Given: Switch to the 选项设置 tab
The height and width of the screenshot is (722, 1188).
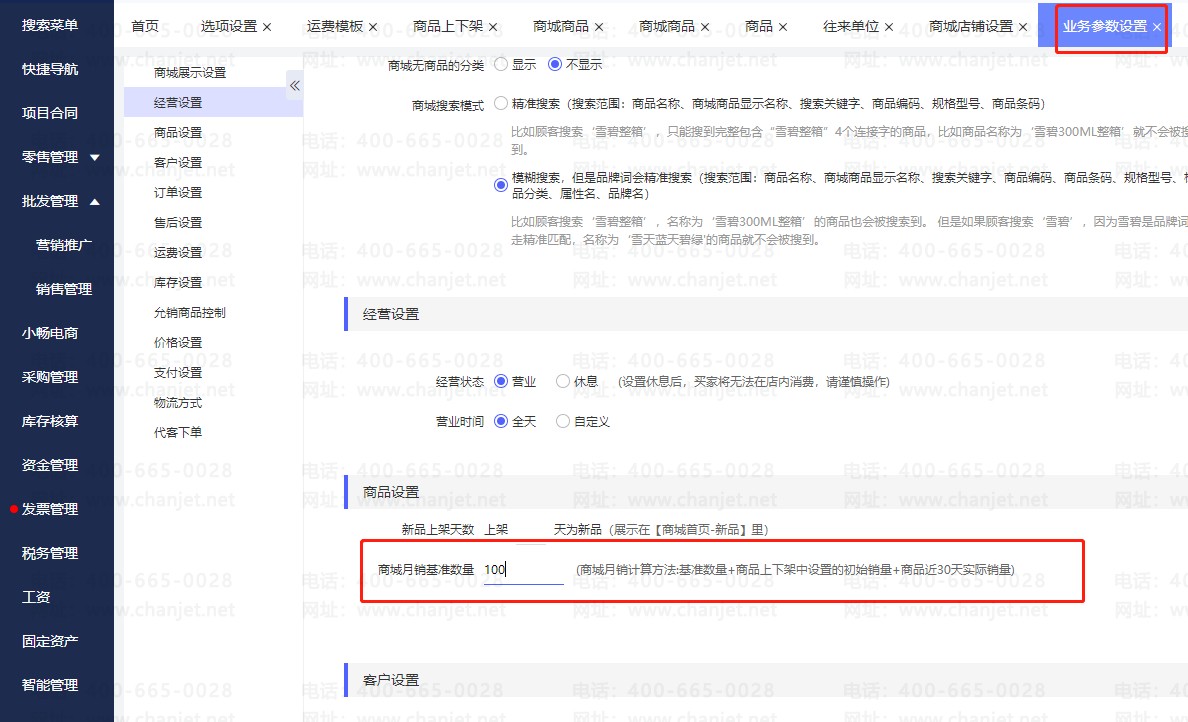Looking at the screenshot, I should coord(229,27).
